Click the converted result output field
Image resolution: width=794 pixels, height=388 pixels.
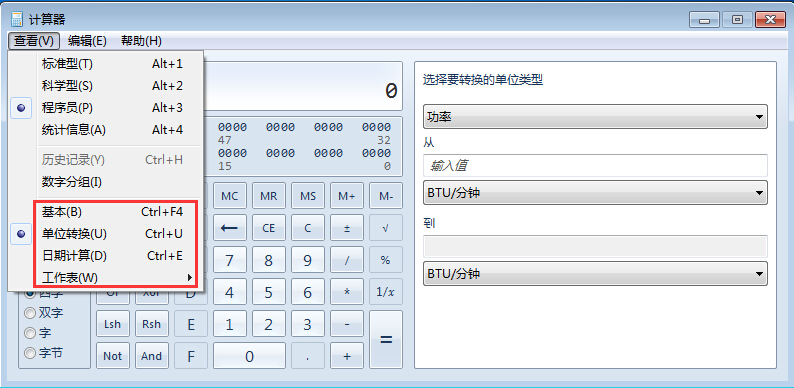(x=595, y=246)
